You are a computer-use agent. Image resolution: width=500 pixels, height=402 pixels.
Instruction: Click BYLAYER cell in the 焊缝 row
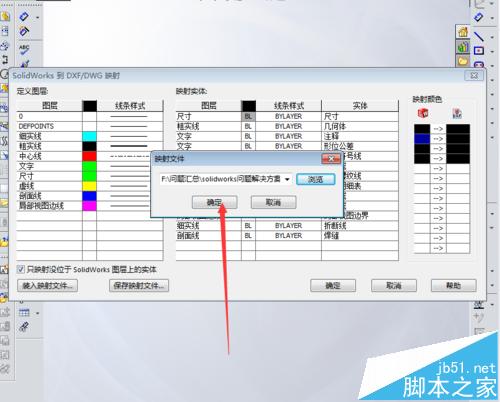point(288,236)
